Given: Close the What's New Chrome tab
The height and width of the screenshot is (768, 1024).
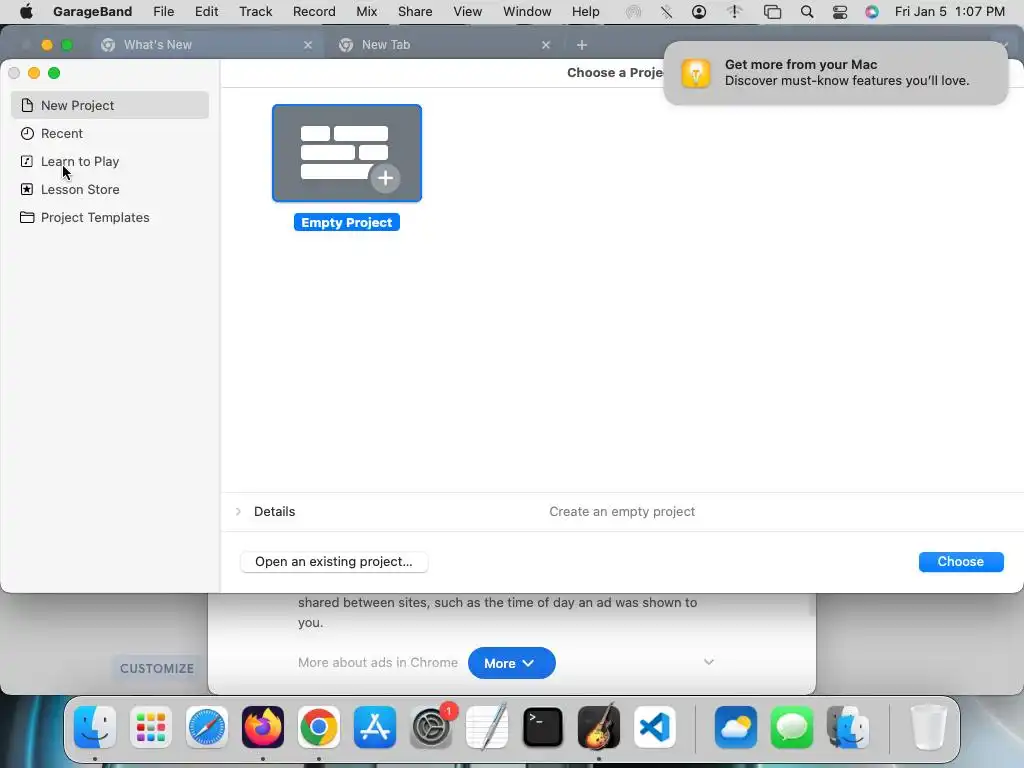Looking at the screenshot, I should click(308, 44).
